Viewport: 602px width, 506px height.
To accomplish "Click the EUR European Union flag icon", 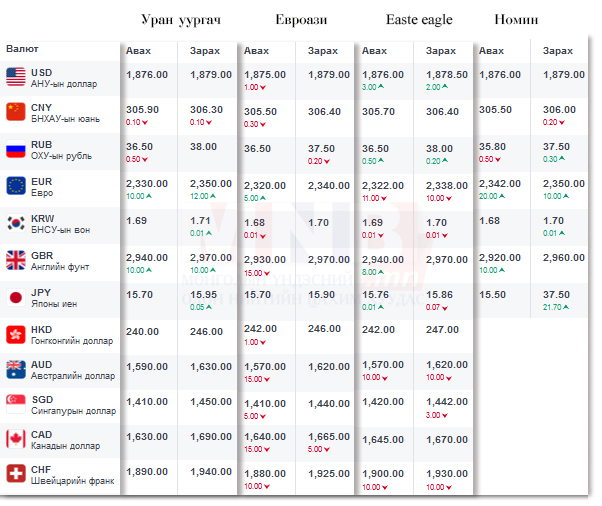I will click(15, 186).
